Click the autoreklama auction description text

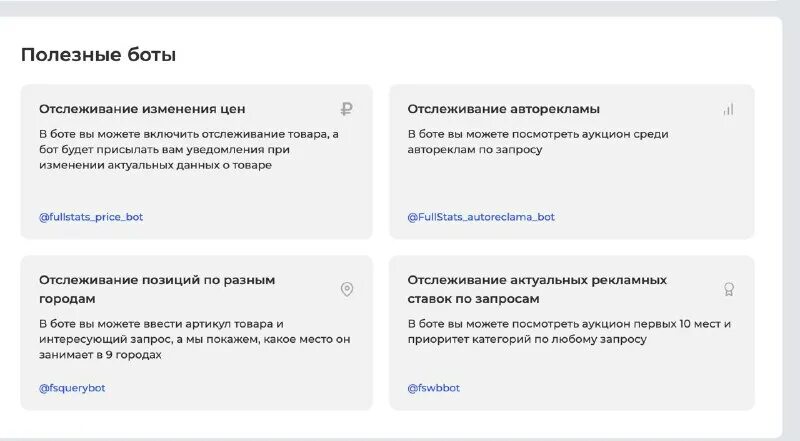click(x=537, y=141)
